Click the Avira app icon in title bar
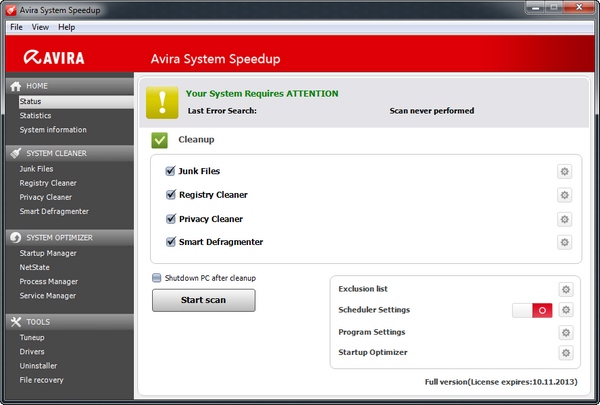The width and height of the screenshot is (600, 405). tap(11, 10)
